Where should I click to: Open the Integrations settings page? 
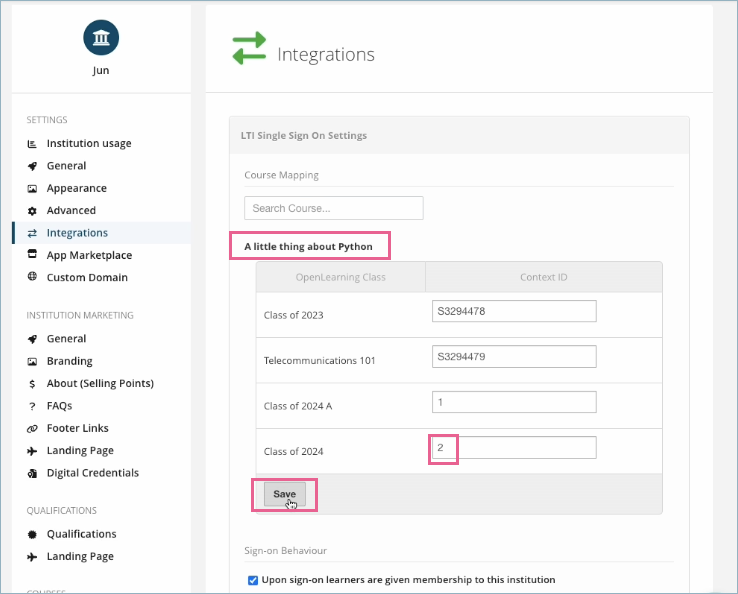[77, 233]
